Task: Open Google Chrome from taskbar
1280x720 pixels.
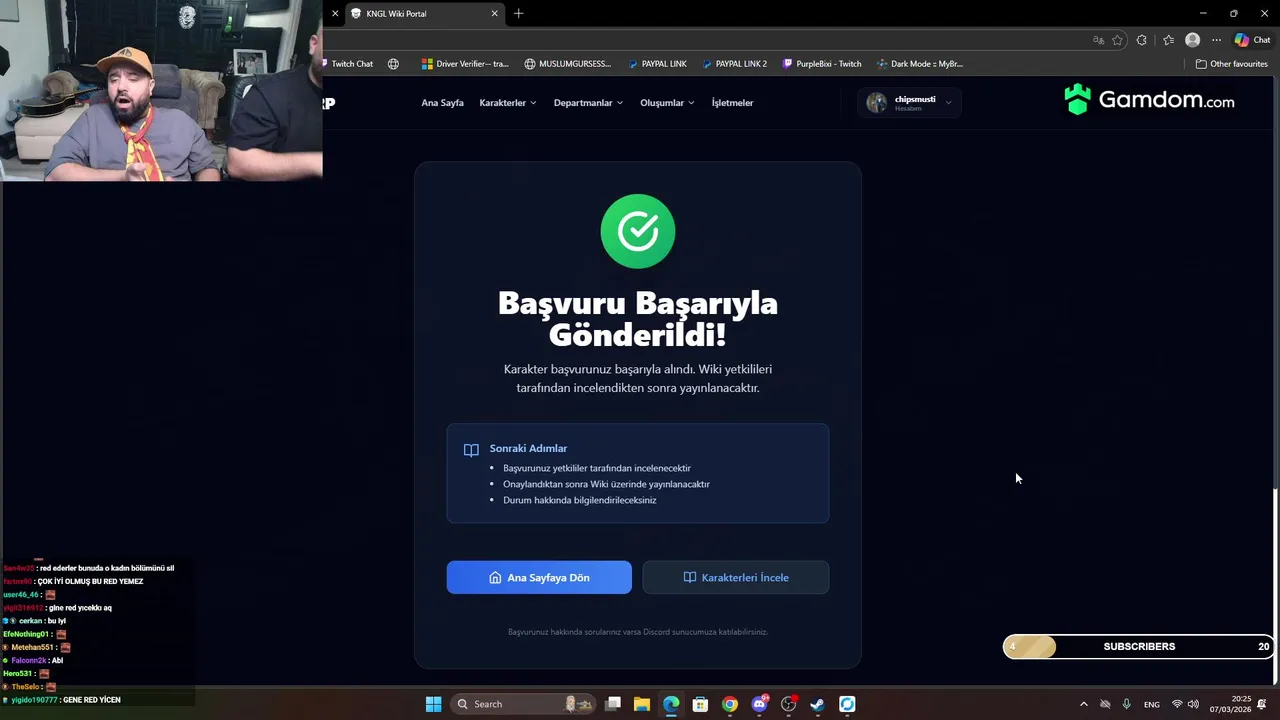Action: pyautogui.click(x=730, y=704)
